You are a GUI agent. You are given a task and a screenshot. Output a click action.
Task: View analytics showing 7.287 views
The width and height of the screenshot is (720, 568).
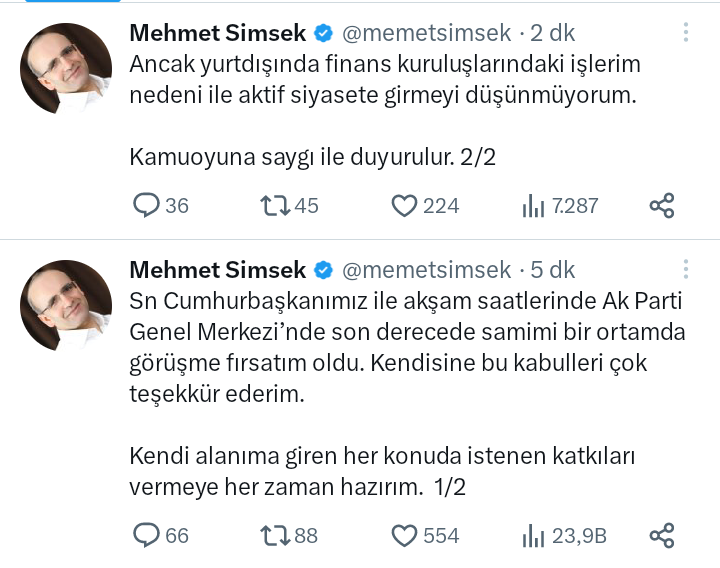click(533, 206)
